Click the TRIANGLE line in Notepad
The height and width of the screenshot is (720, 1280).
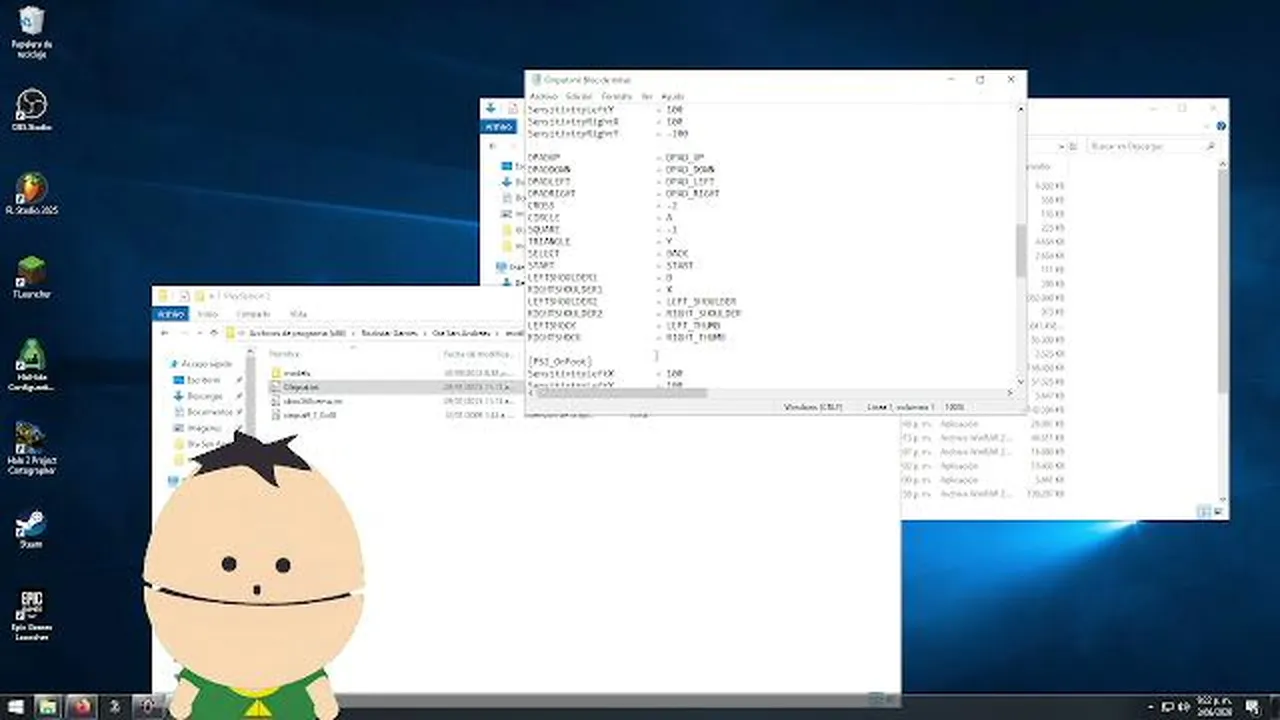pyautogui.click(x=549, y=241)
